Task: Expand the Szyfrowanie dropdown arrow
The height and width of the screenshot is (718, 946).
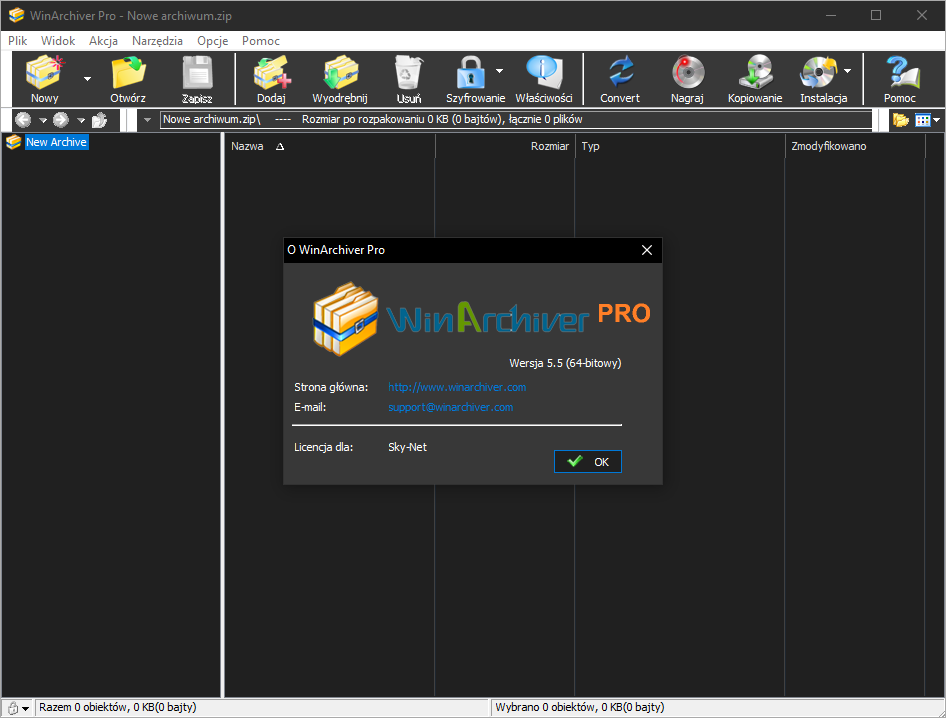Action: (x=500, y=71)
